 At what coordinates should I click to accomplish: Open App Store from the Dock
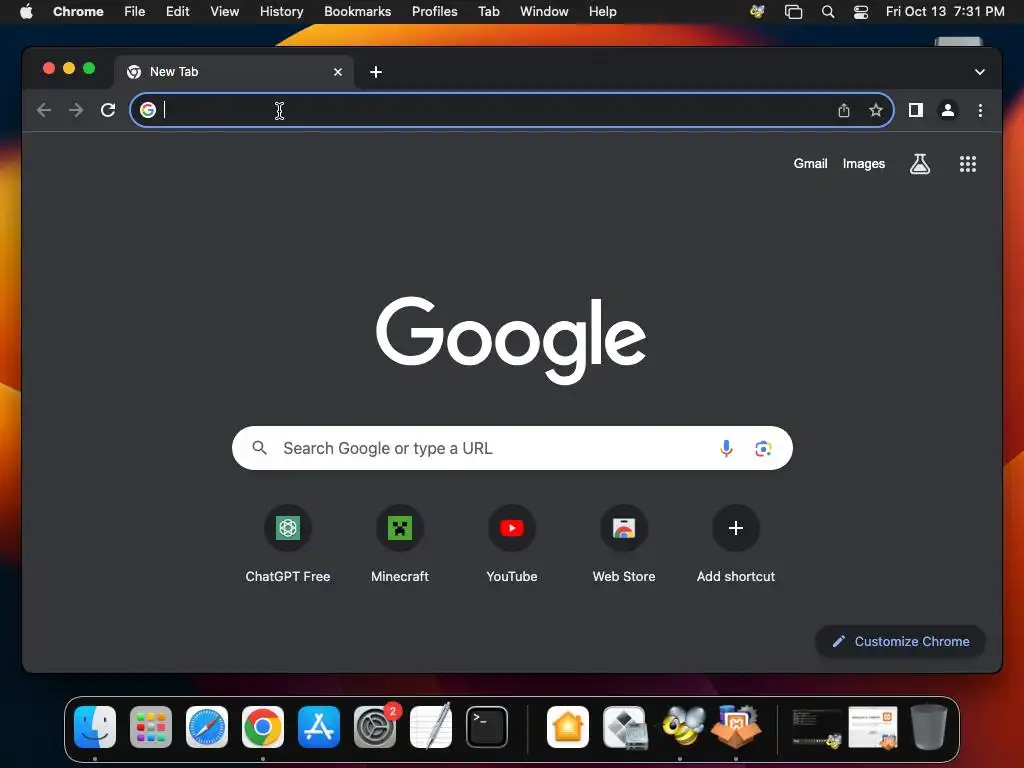[x=319, y=727]
